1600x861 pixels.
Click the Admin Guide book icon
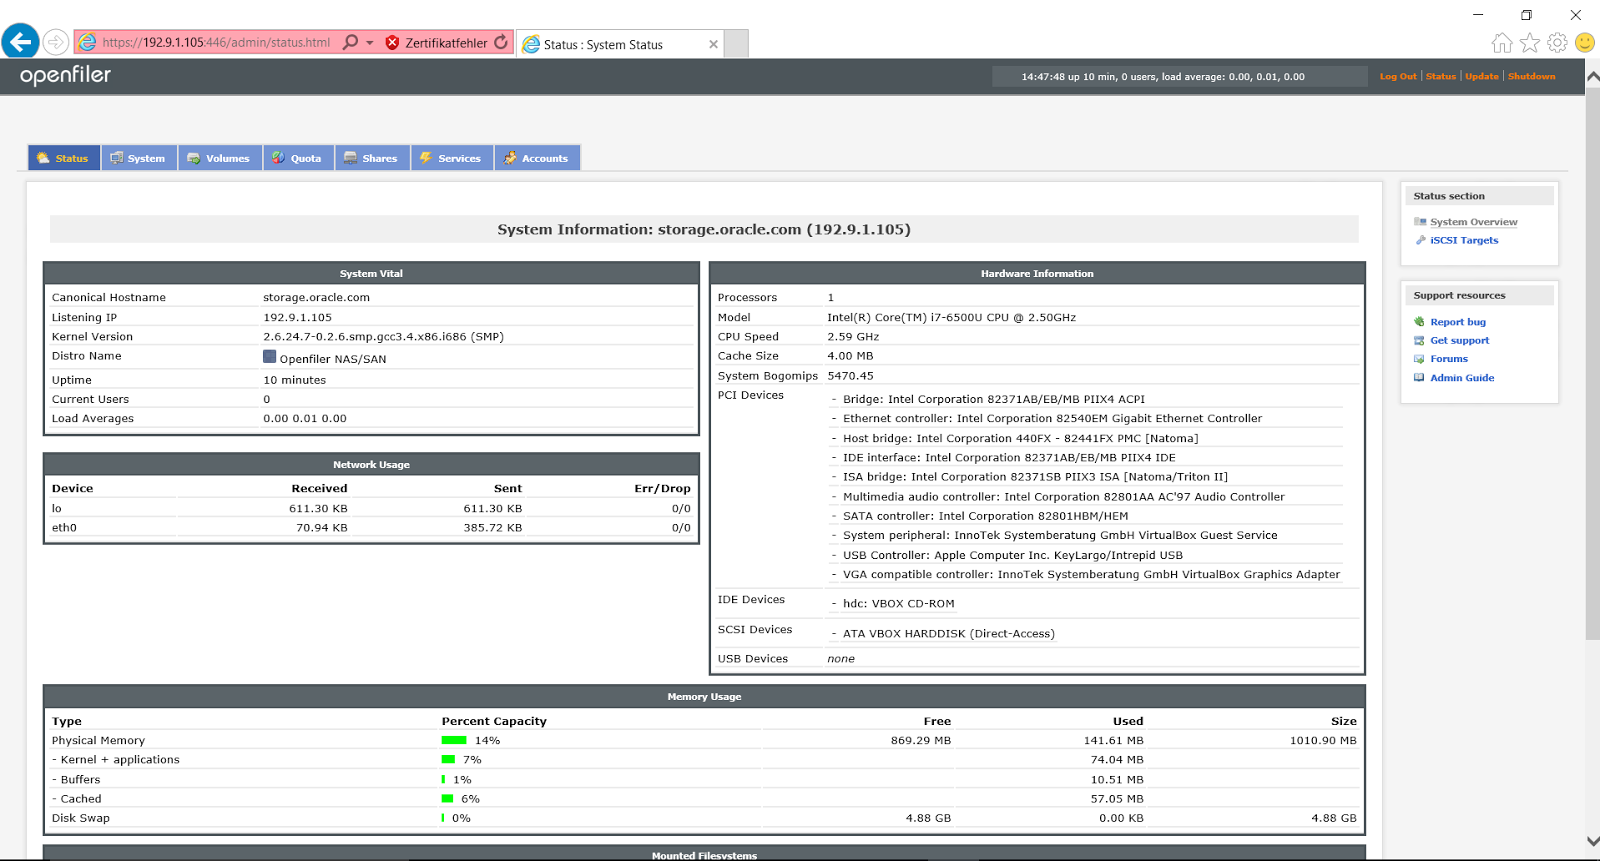pyautogui.click(x=1419, y=378)
